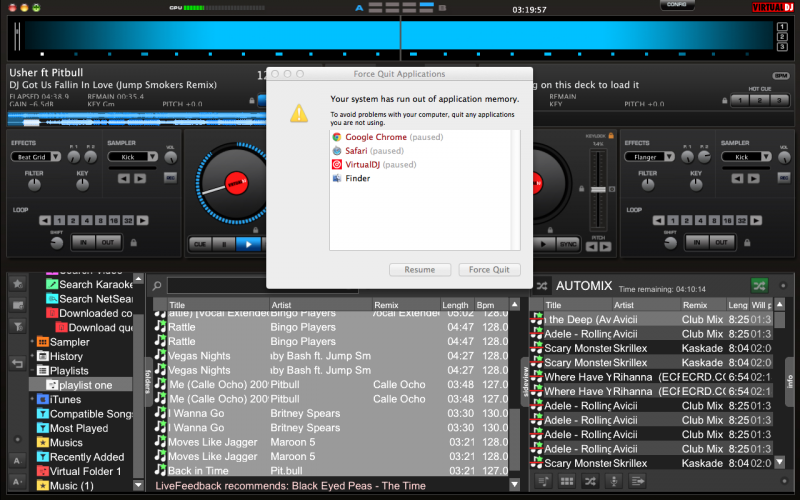Select waveform view 2 button
Screen dimensions: 800x500
(x=782, y=37)
